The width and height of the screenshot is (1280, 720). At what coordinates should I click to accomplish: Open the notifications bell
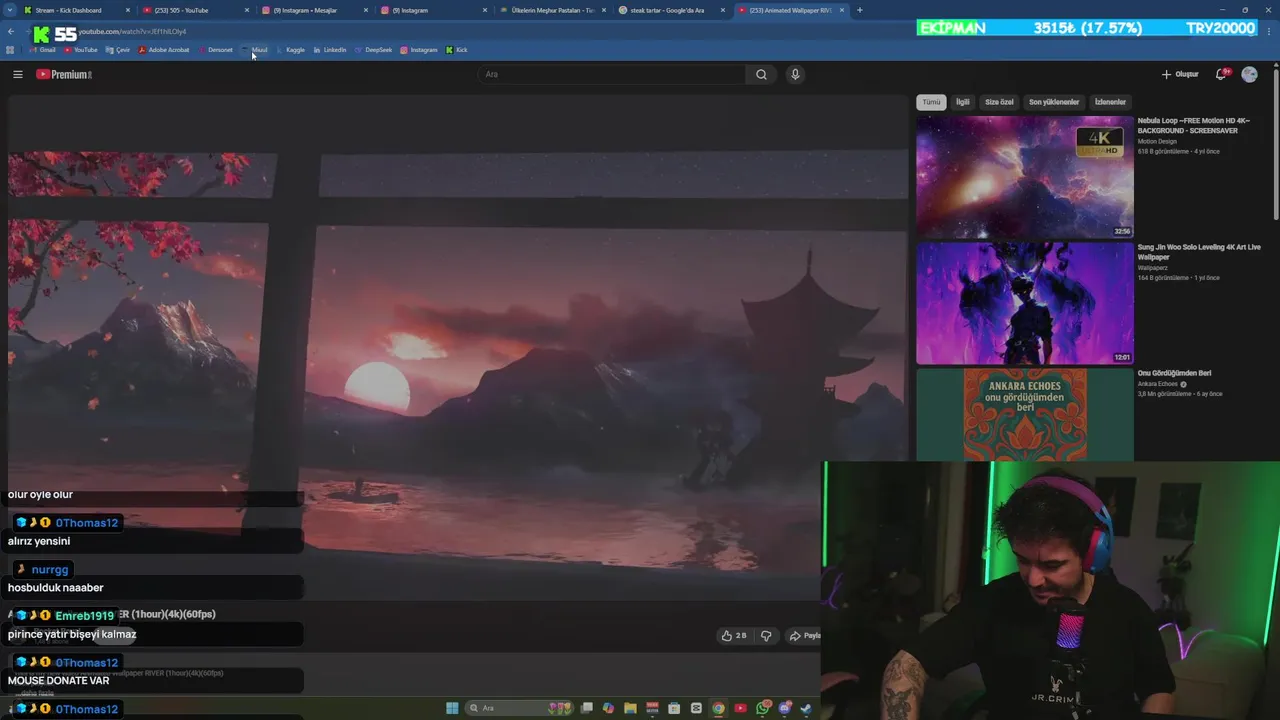click(x=1221, y=74)
